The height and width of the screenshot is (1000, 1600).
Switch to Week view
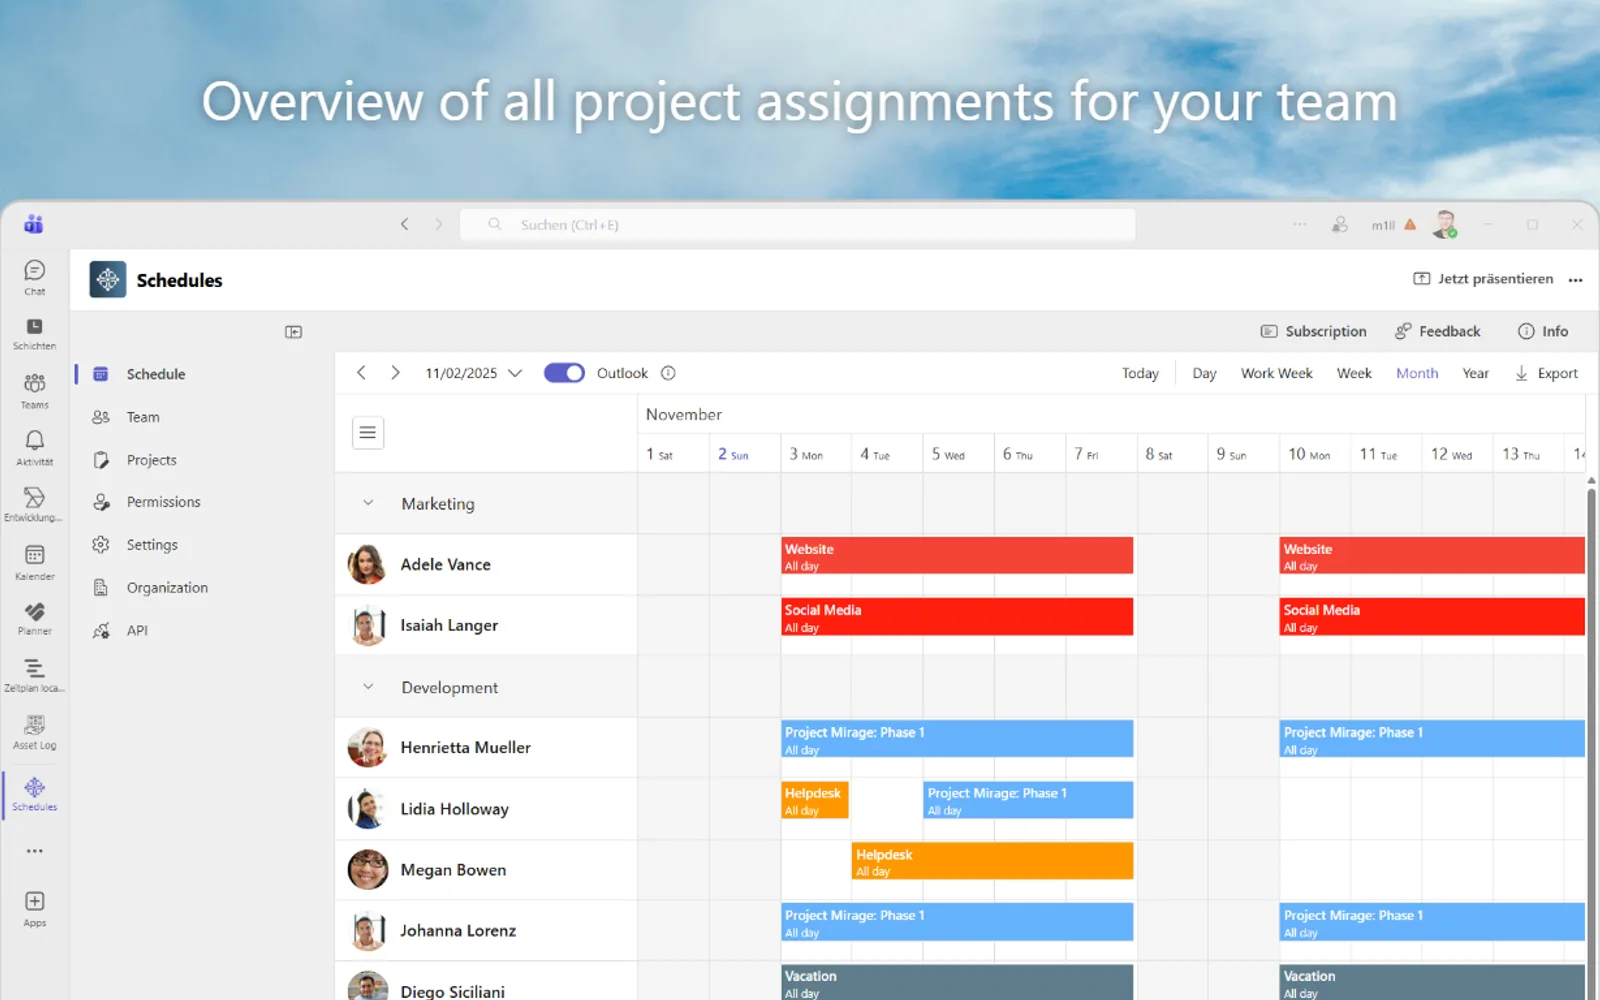[x=1354, y=373]
